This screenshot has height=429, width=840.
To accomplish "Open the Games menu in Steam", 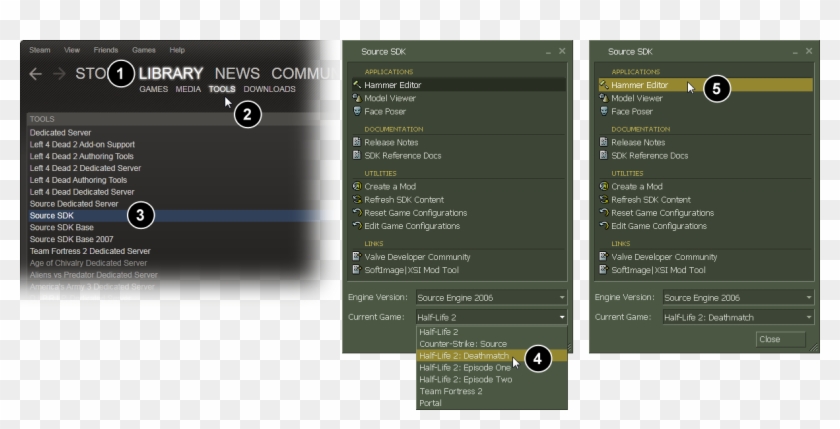I will [144, 50].
